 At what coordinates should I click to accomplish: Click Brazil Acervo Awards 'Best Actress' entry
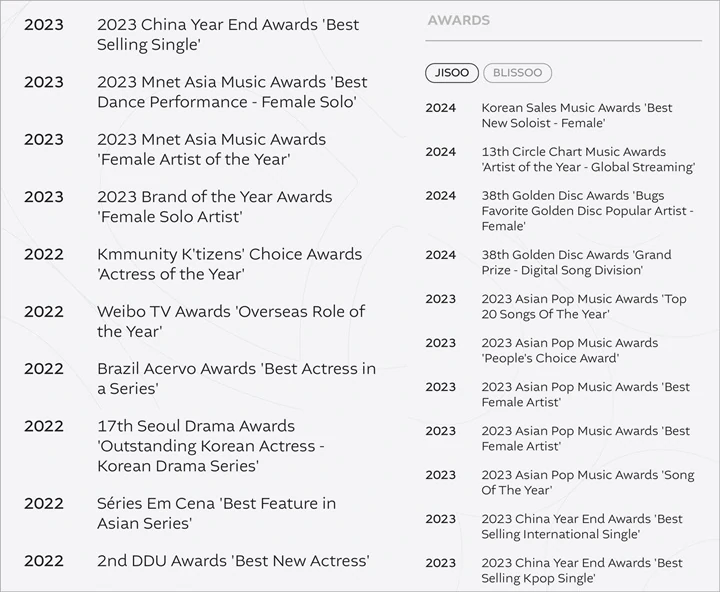point(236,378)
